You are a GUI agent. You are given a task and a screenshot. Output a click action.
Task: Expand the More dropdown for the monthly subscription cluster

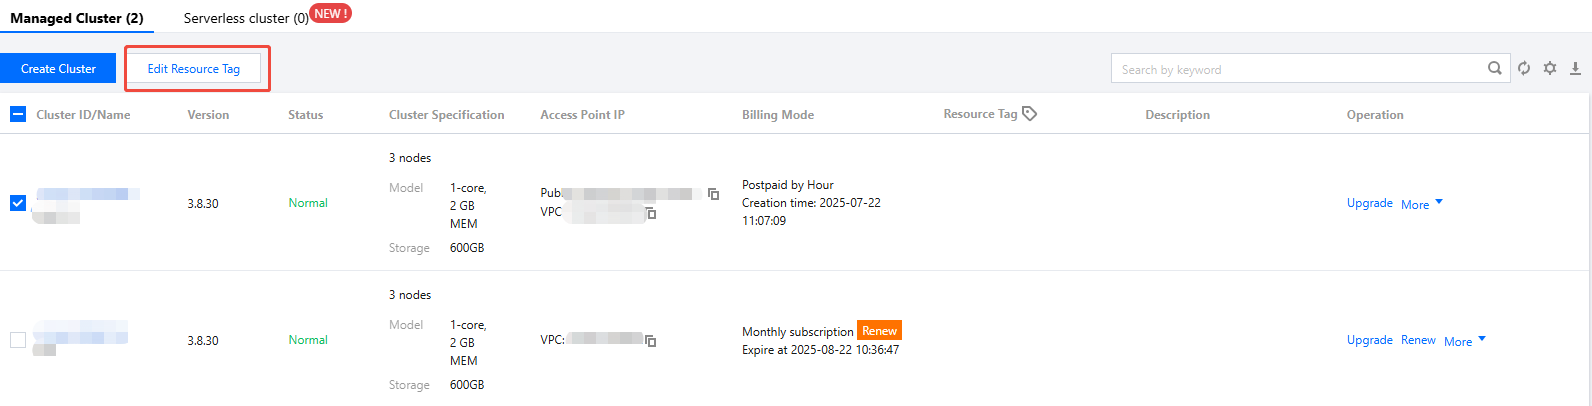click(1465, 341)
